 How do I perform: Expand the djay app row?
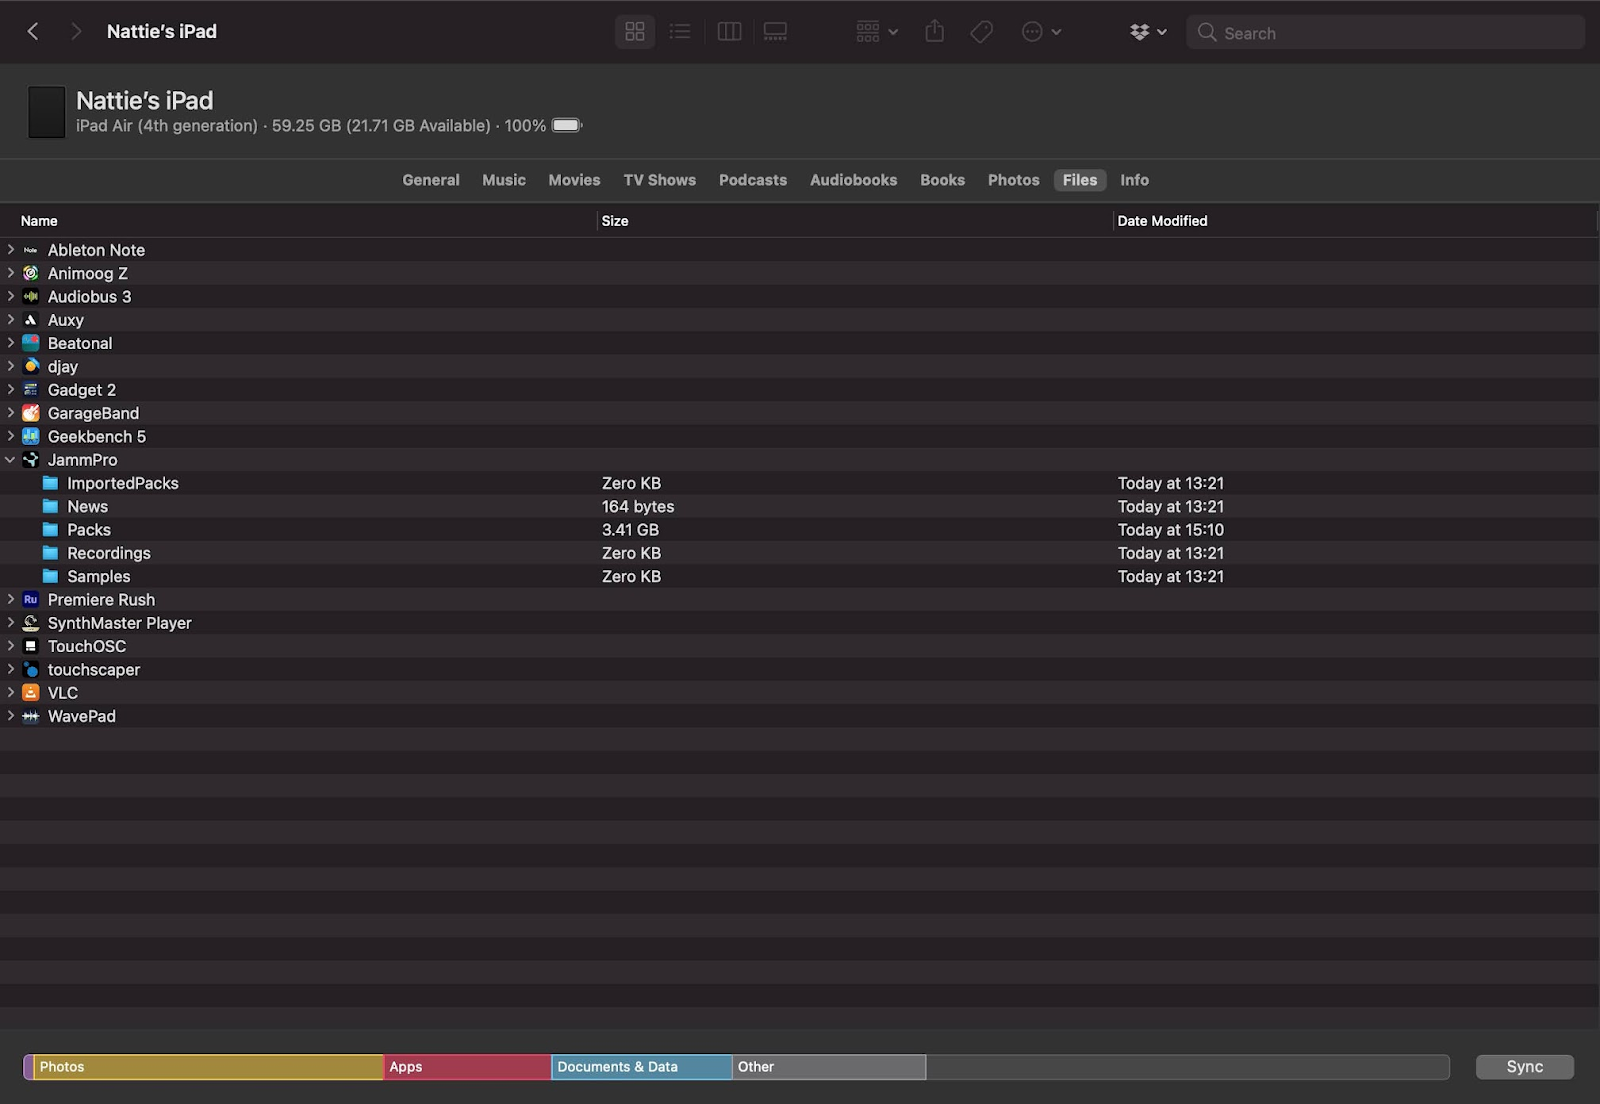(x=11, y=367)
